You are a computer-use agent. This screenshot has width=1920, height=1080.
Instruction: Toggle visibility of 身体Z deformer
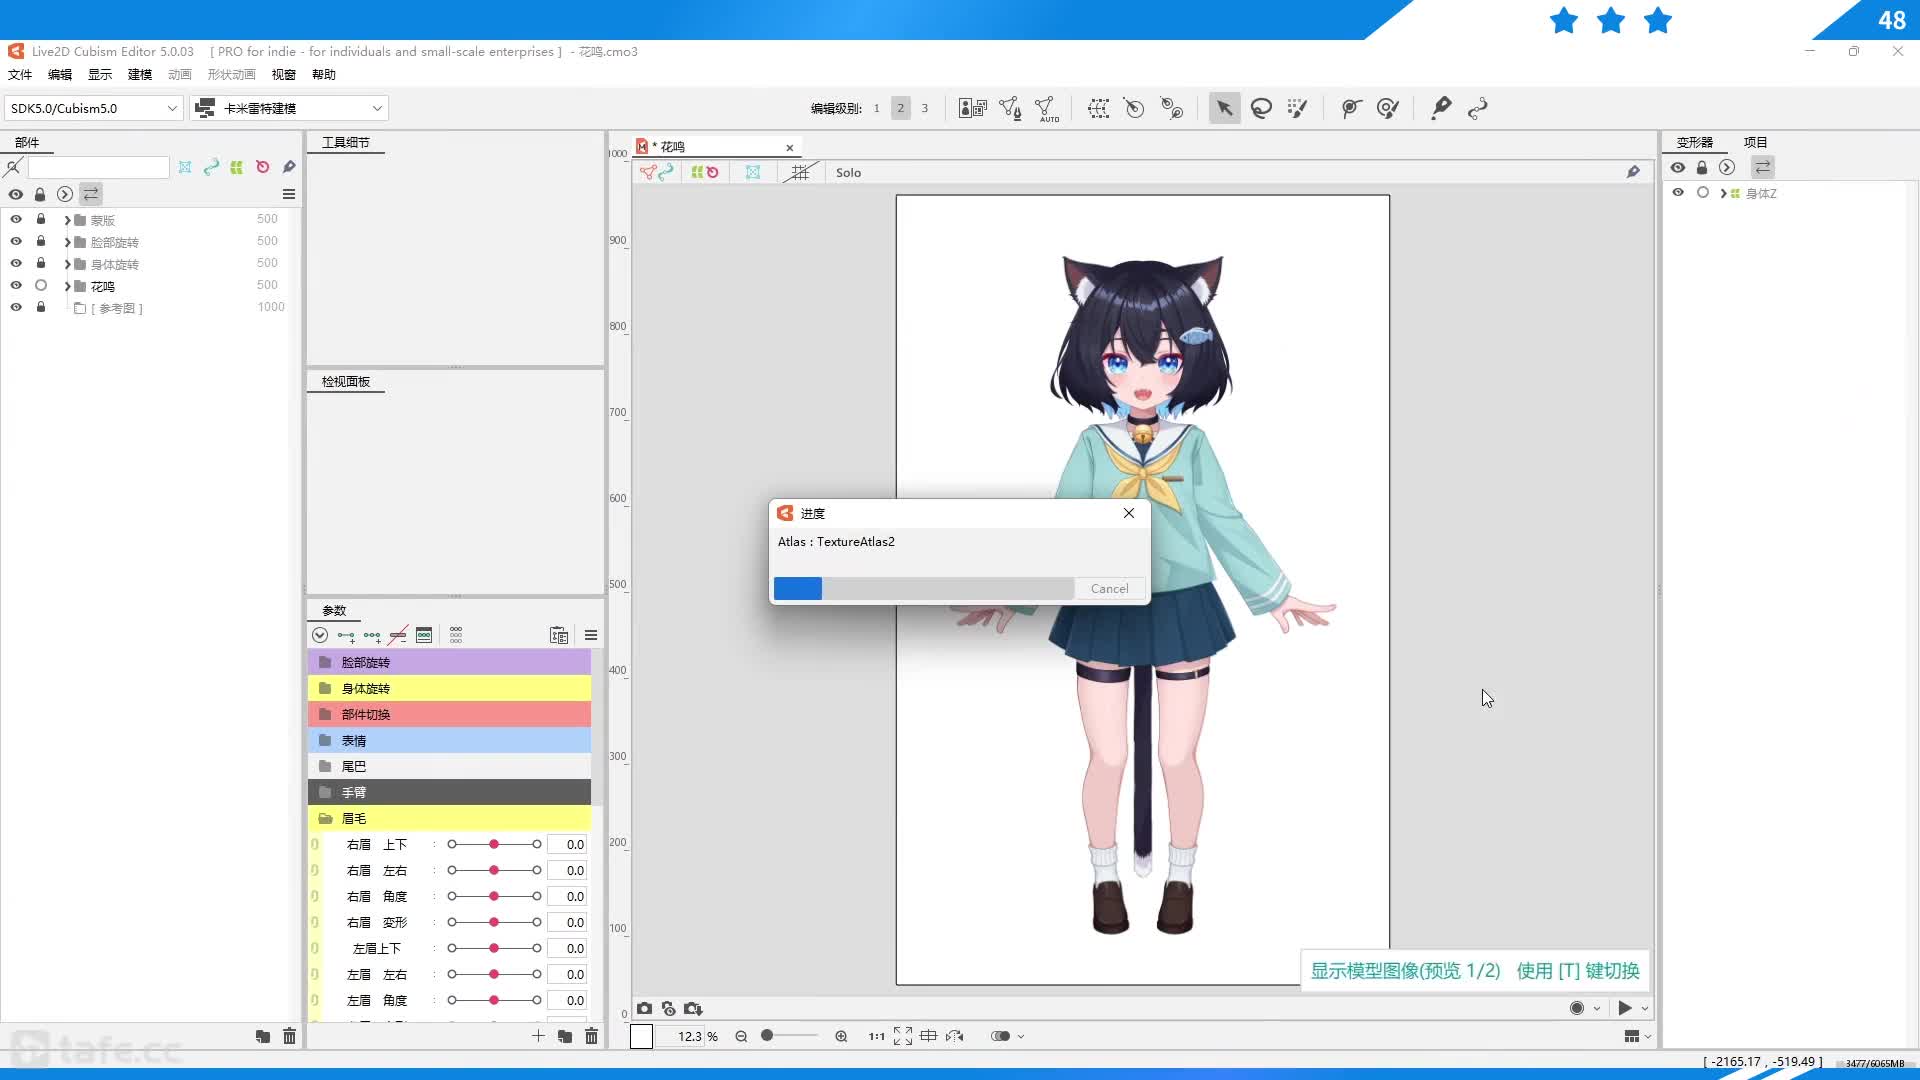[x=1678, y=193]
